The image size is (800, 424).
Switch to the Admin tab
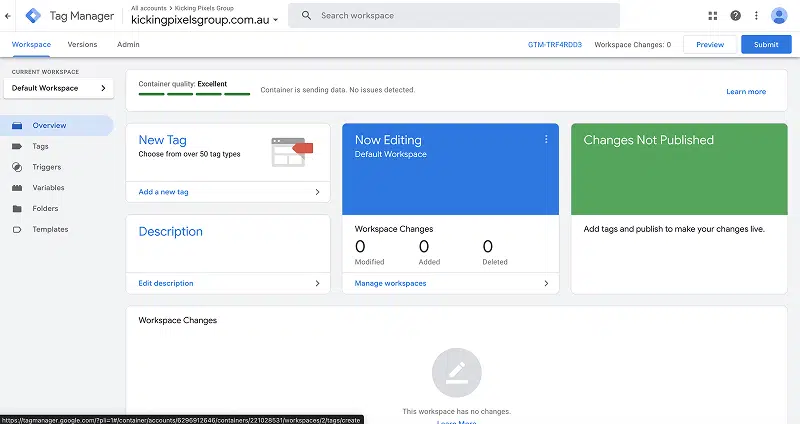[x=128, y=44]
